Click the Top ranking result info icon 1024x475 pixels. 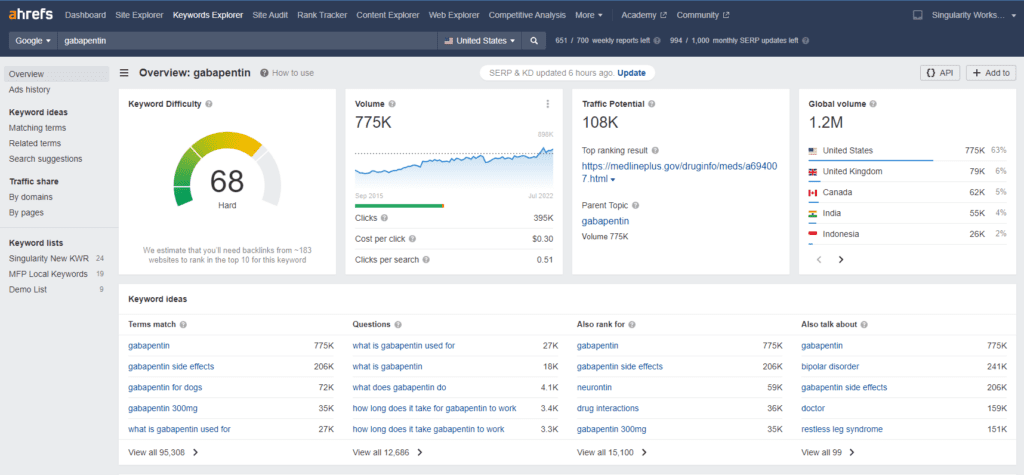tap(656, 150)
